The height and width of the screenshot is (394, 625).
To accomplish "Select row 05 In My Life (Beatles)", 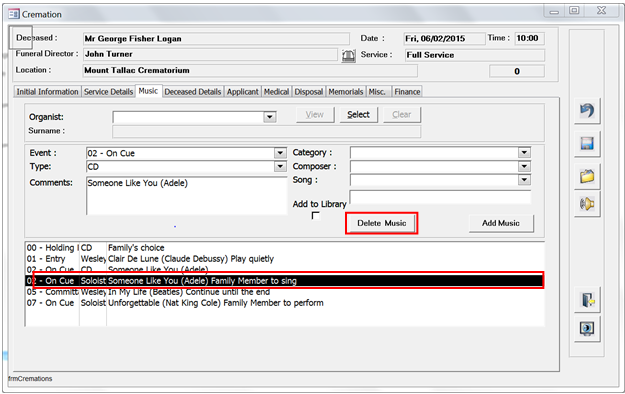I will (x=285, y=292).
